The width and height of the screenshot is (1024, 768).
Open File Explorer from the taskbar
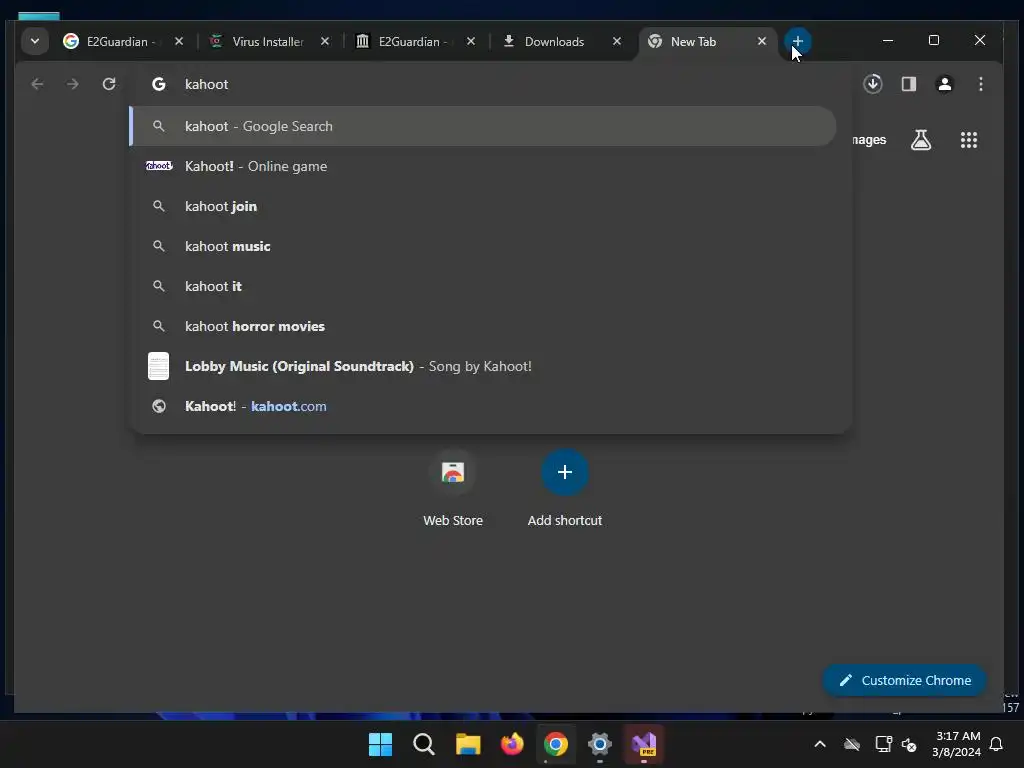coord(468,744)
